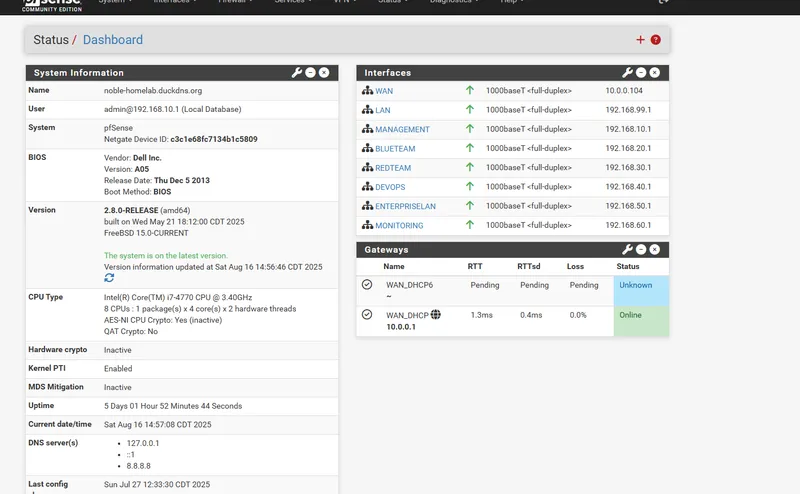Open the LAN interface link
Image resolution: width=800 pixels, height=494 pixels.
(x=383, y=110)
